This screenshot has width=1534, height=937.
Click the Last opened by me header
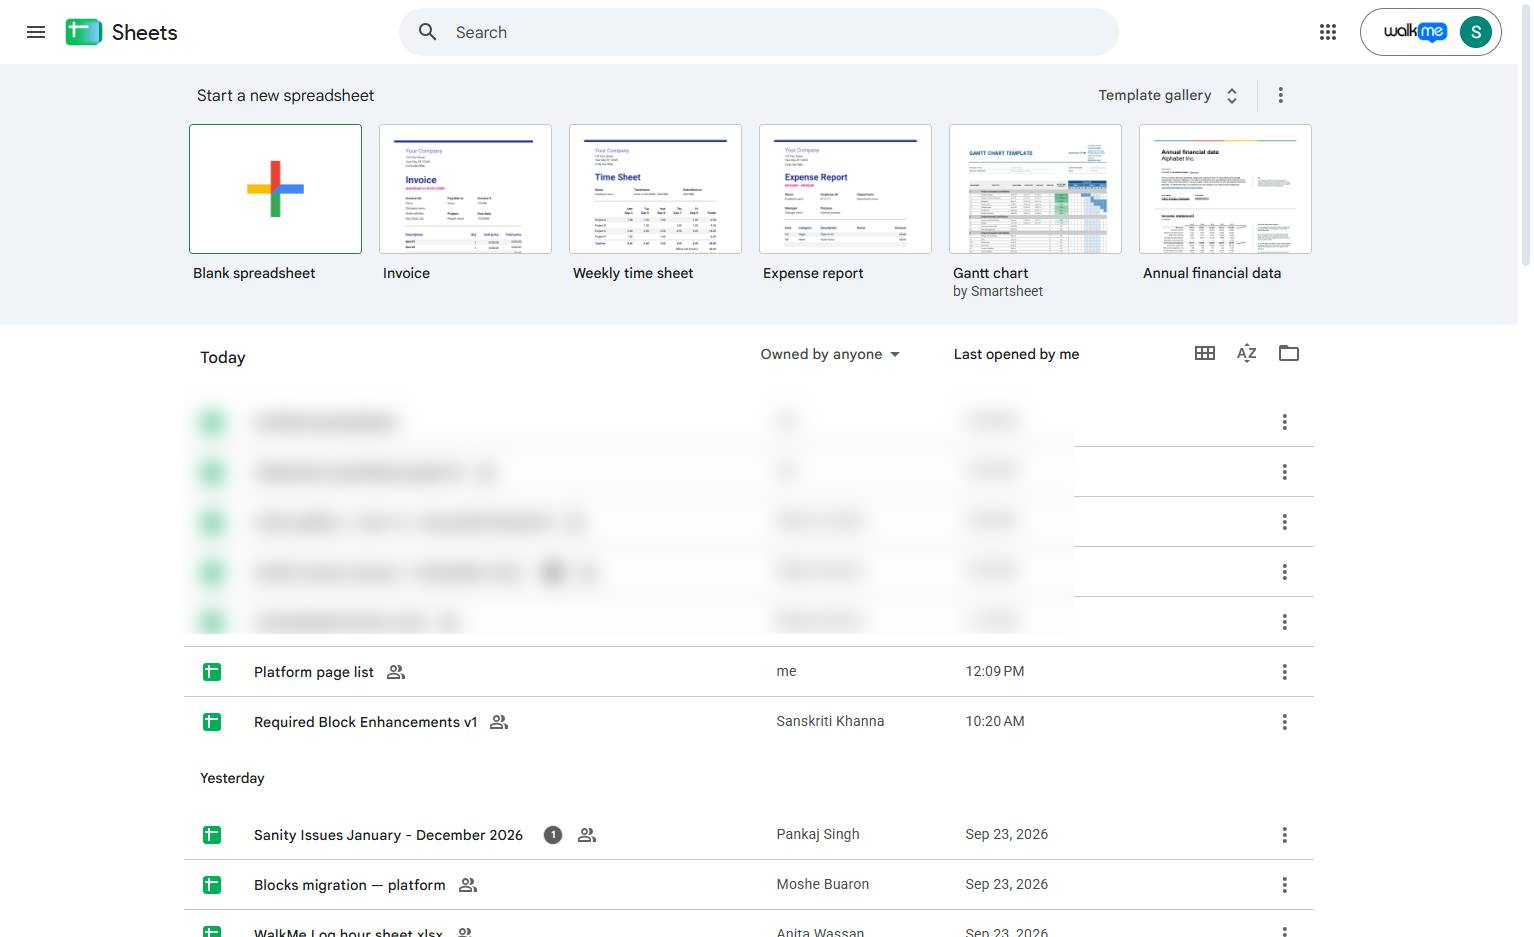[x=1016, y=354]
